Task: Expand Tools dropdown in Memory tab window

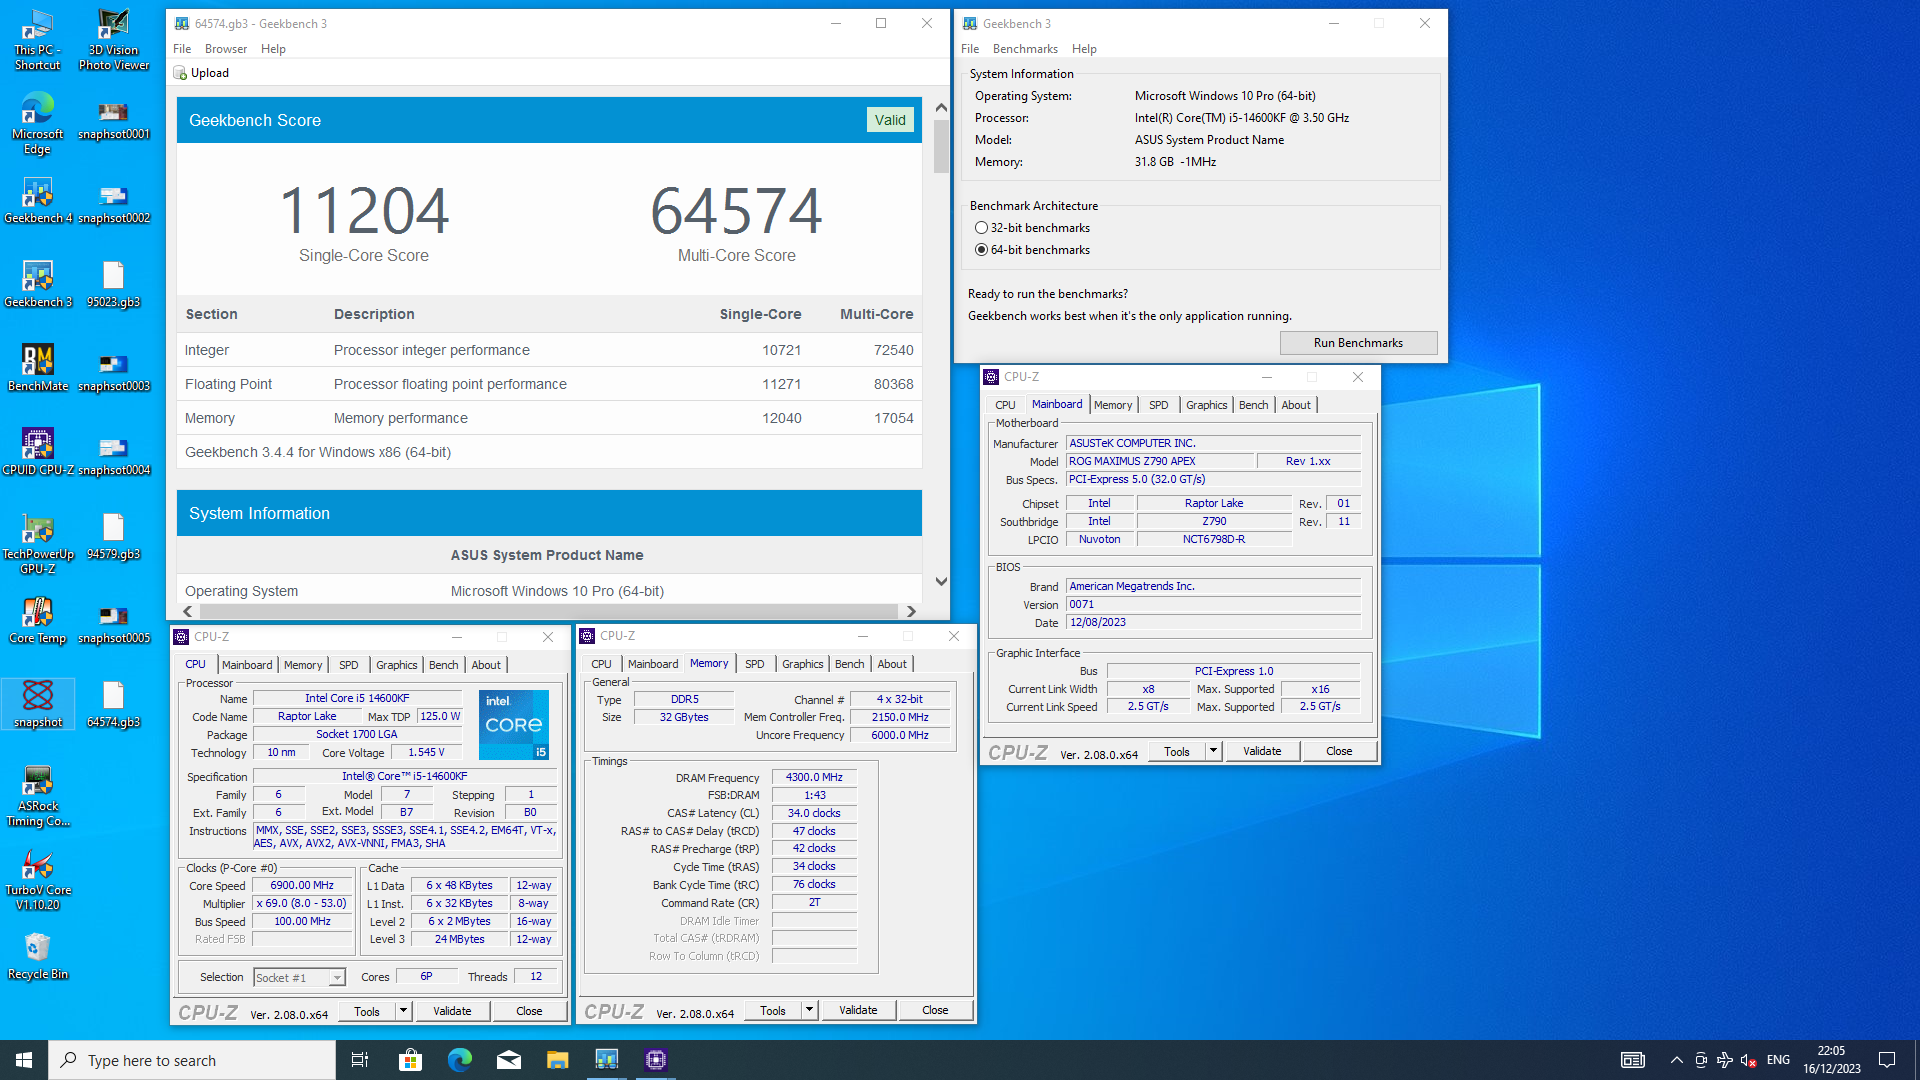Action: (x=809, y=1011)
